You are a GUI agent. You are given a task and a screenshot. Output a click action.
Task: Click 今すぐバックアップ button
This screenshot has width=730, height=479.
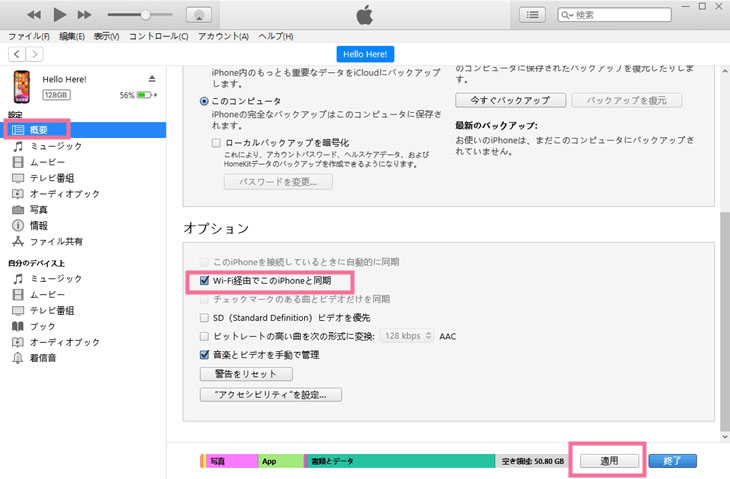[510, 100]
